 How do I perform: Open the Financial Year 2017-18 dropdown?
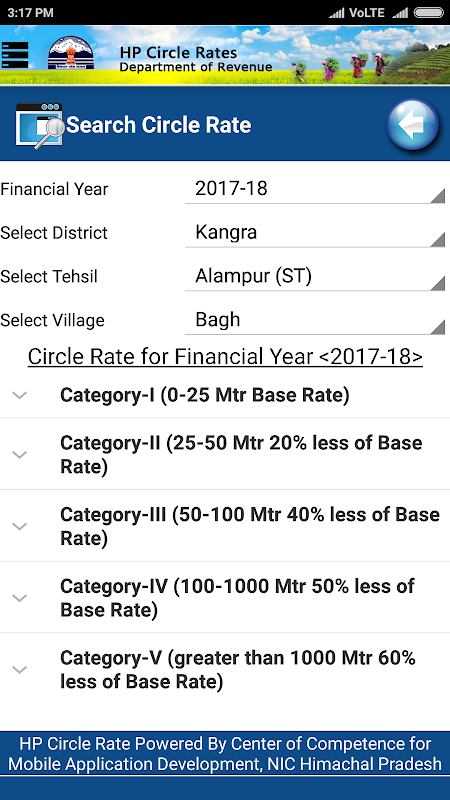click(x=315, y=189)
